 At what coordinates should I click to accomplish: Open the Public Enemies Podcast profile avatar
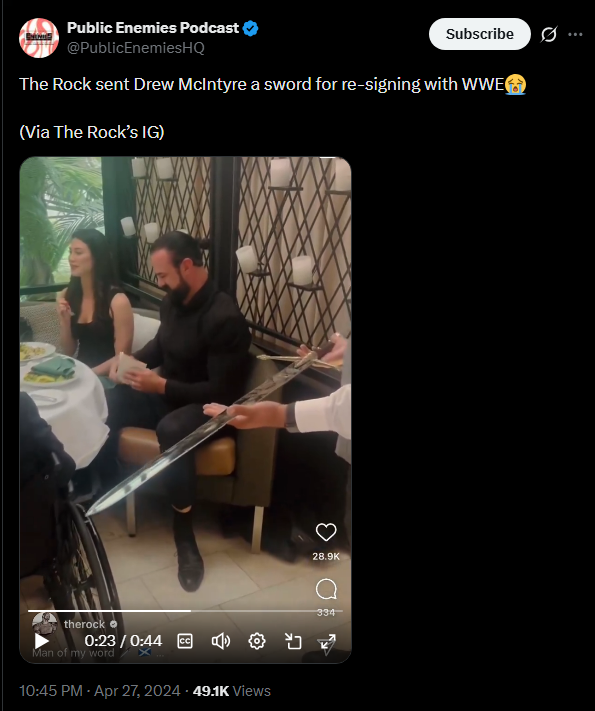coord(39,38)
